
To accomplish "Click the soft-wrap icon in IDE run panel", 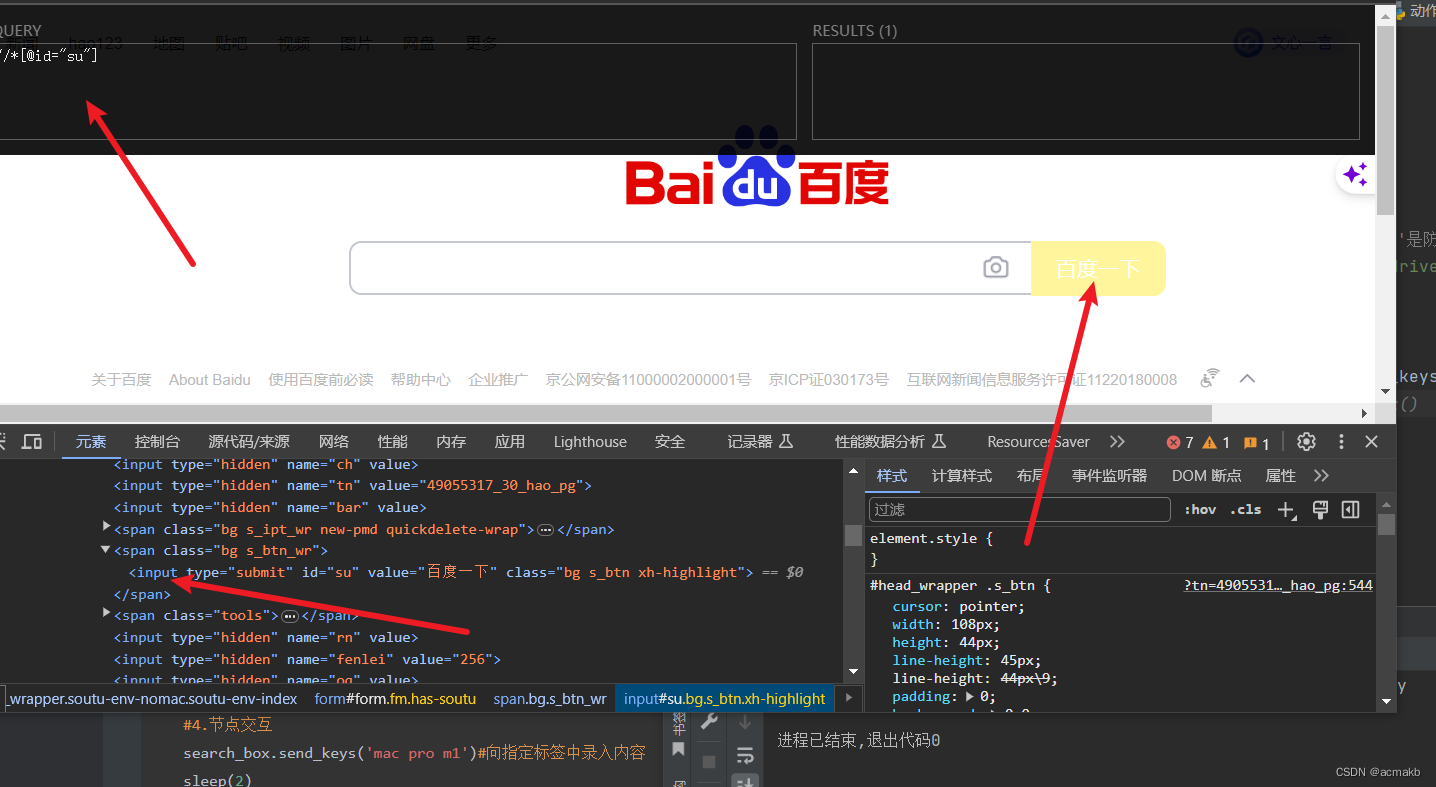I will [745, 756].
